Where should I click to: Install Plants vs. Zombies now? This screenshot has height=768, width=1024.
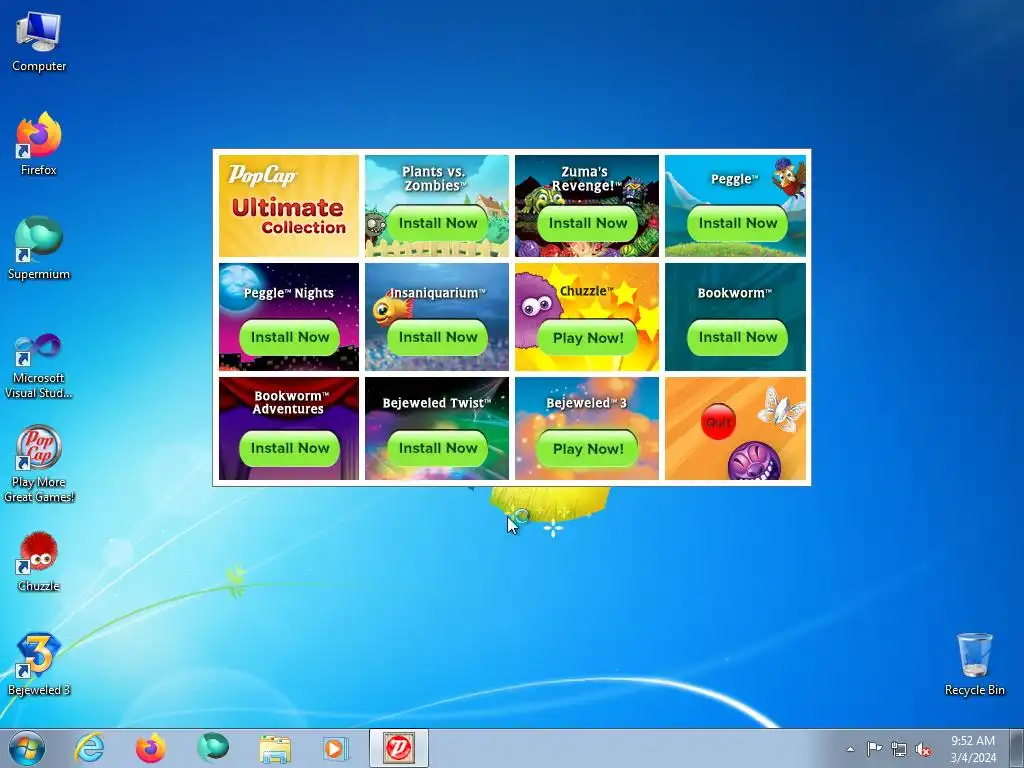click(x=438, y=223)
